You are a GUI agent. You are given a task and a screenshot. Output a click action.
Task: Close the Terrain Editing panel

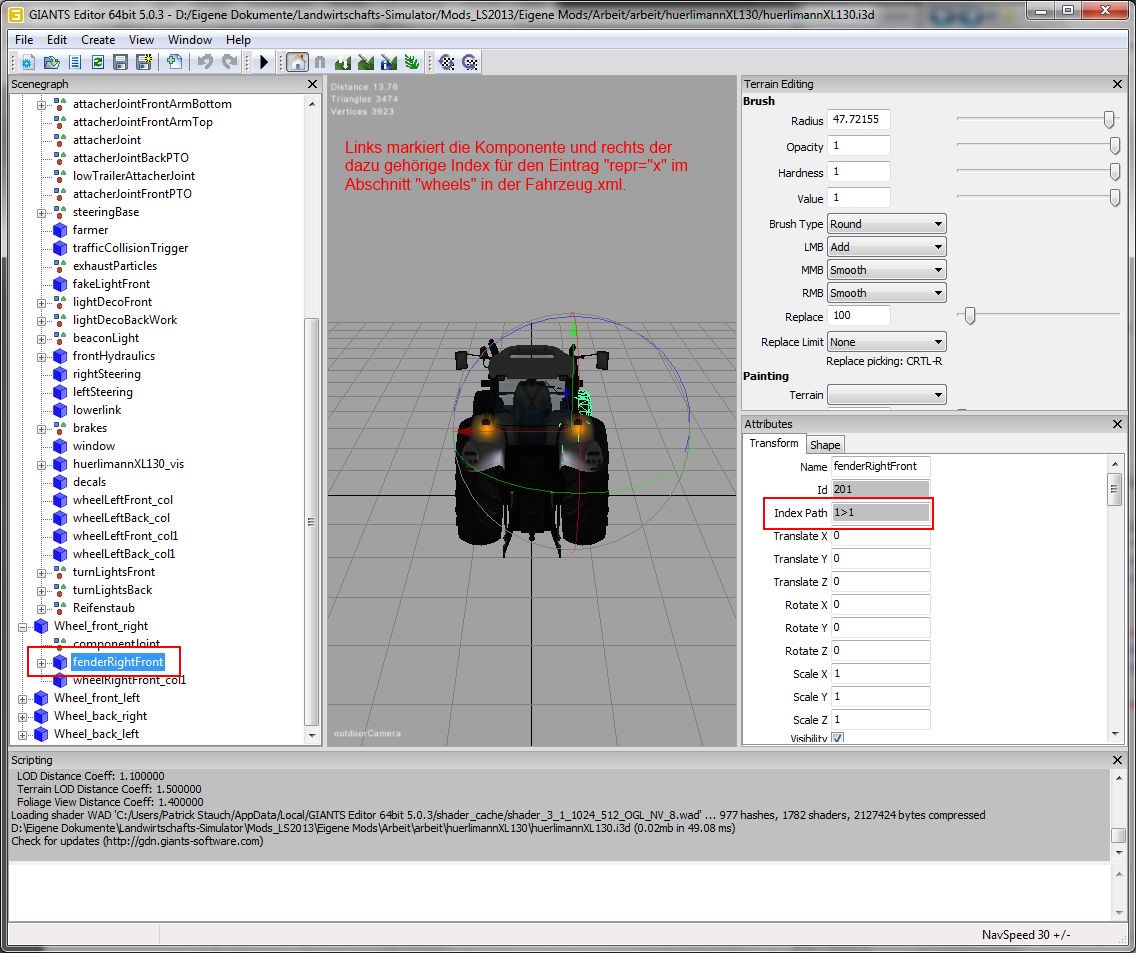(x=1118, y=84)
